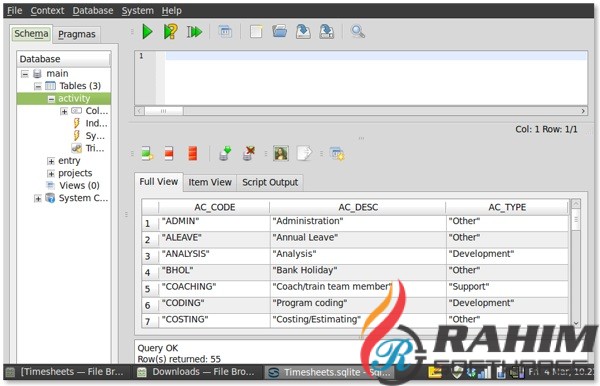Viewport: 600px width, 386px height.
Task: Rollback changes with red X database icon
Action: tap(249, 153)
